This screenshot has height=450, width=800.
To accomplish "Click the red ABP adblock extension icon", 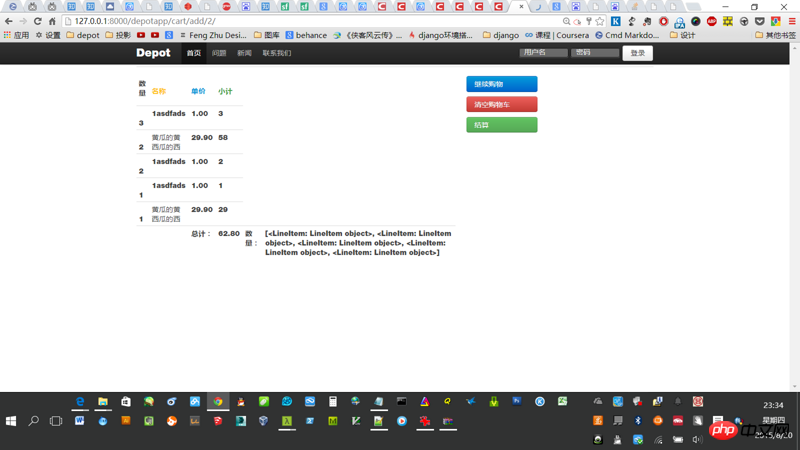I will (x=712, y=21).
